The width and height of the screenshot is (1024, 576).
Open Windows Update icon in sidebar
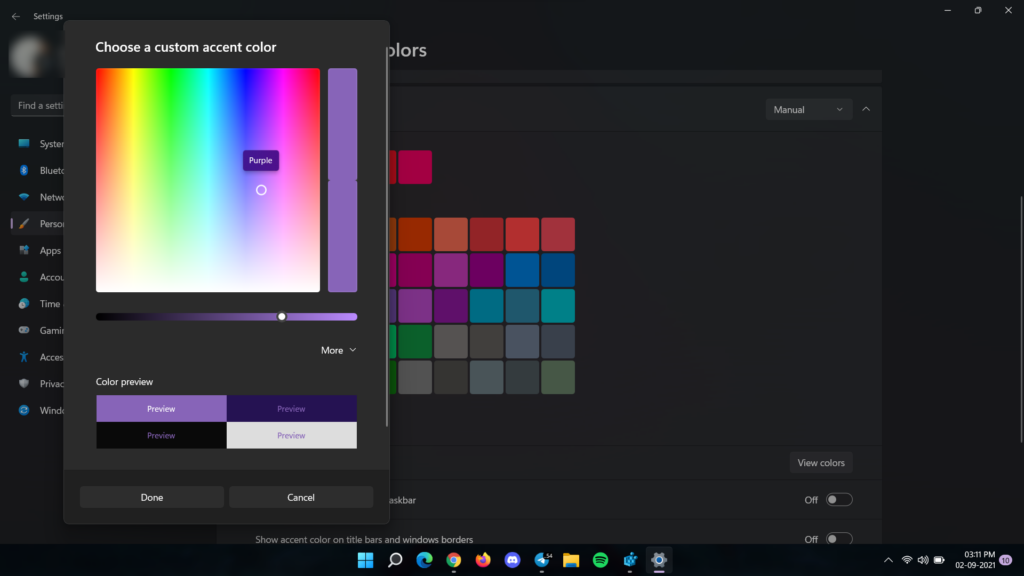tap(24, 410)
